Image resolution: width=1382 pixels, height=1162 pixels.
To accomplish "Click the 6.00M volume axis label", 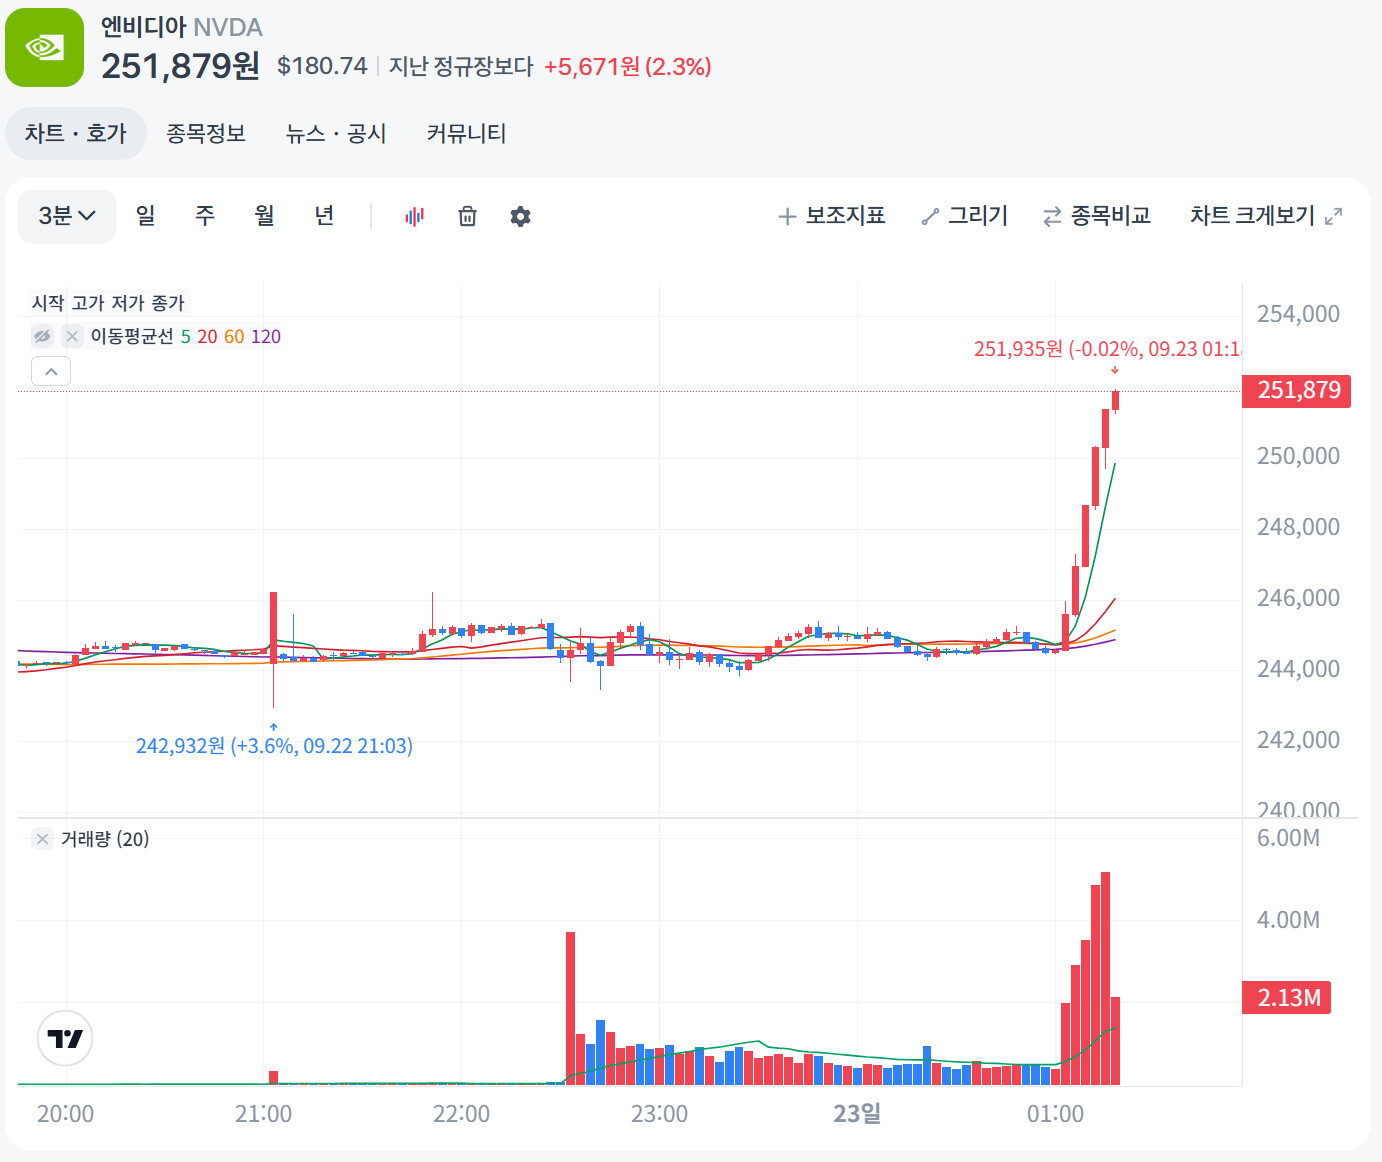I will tap(1288, 838).
